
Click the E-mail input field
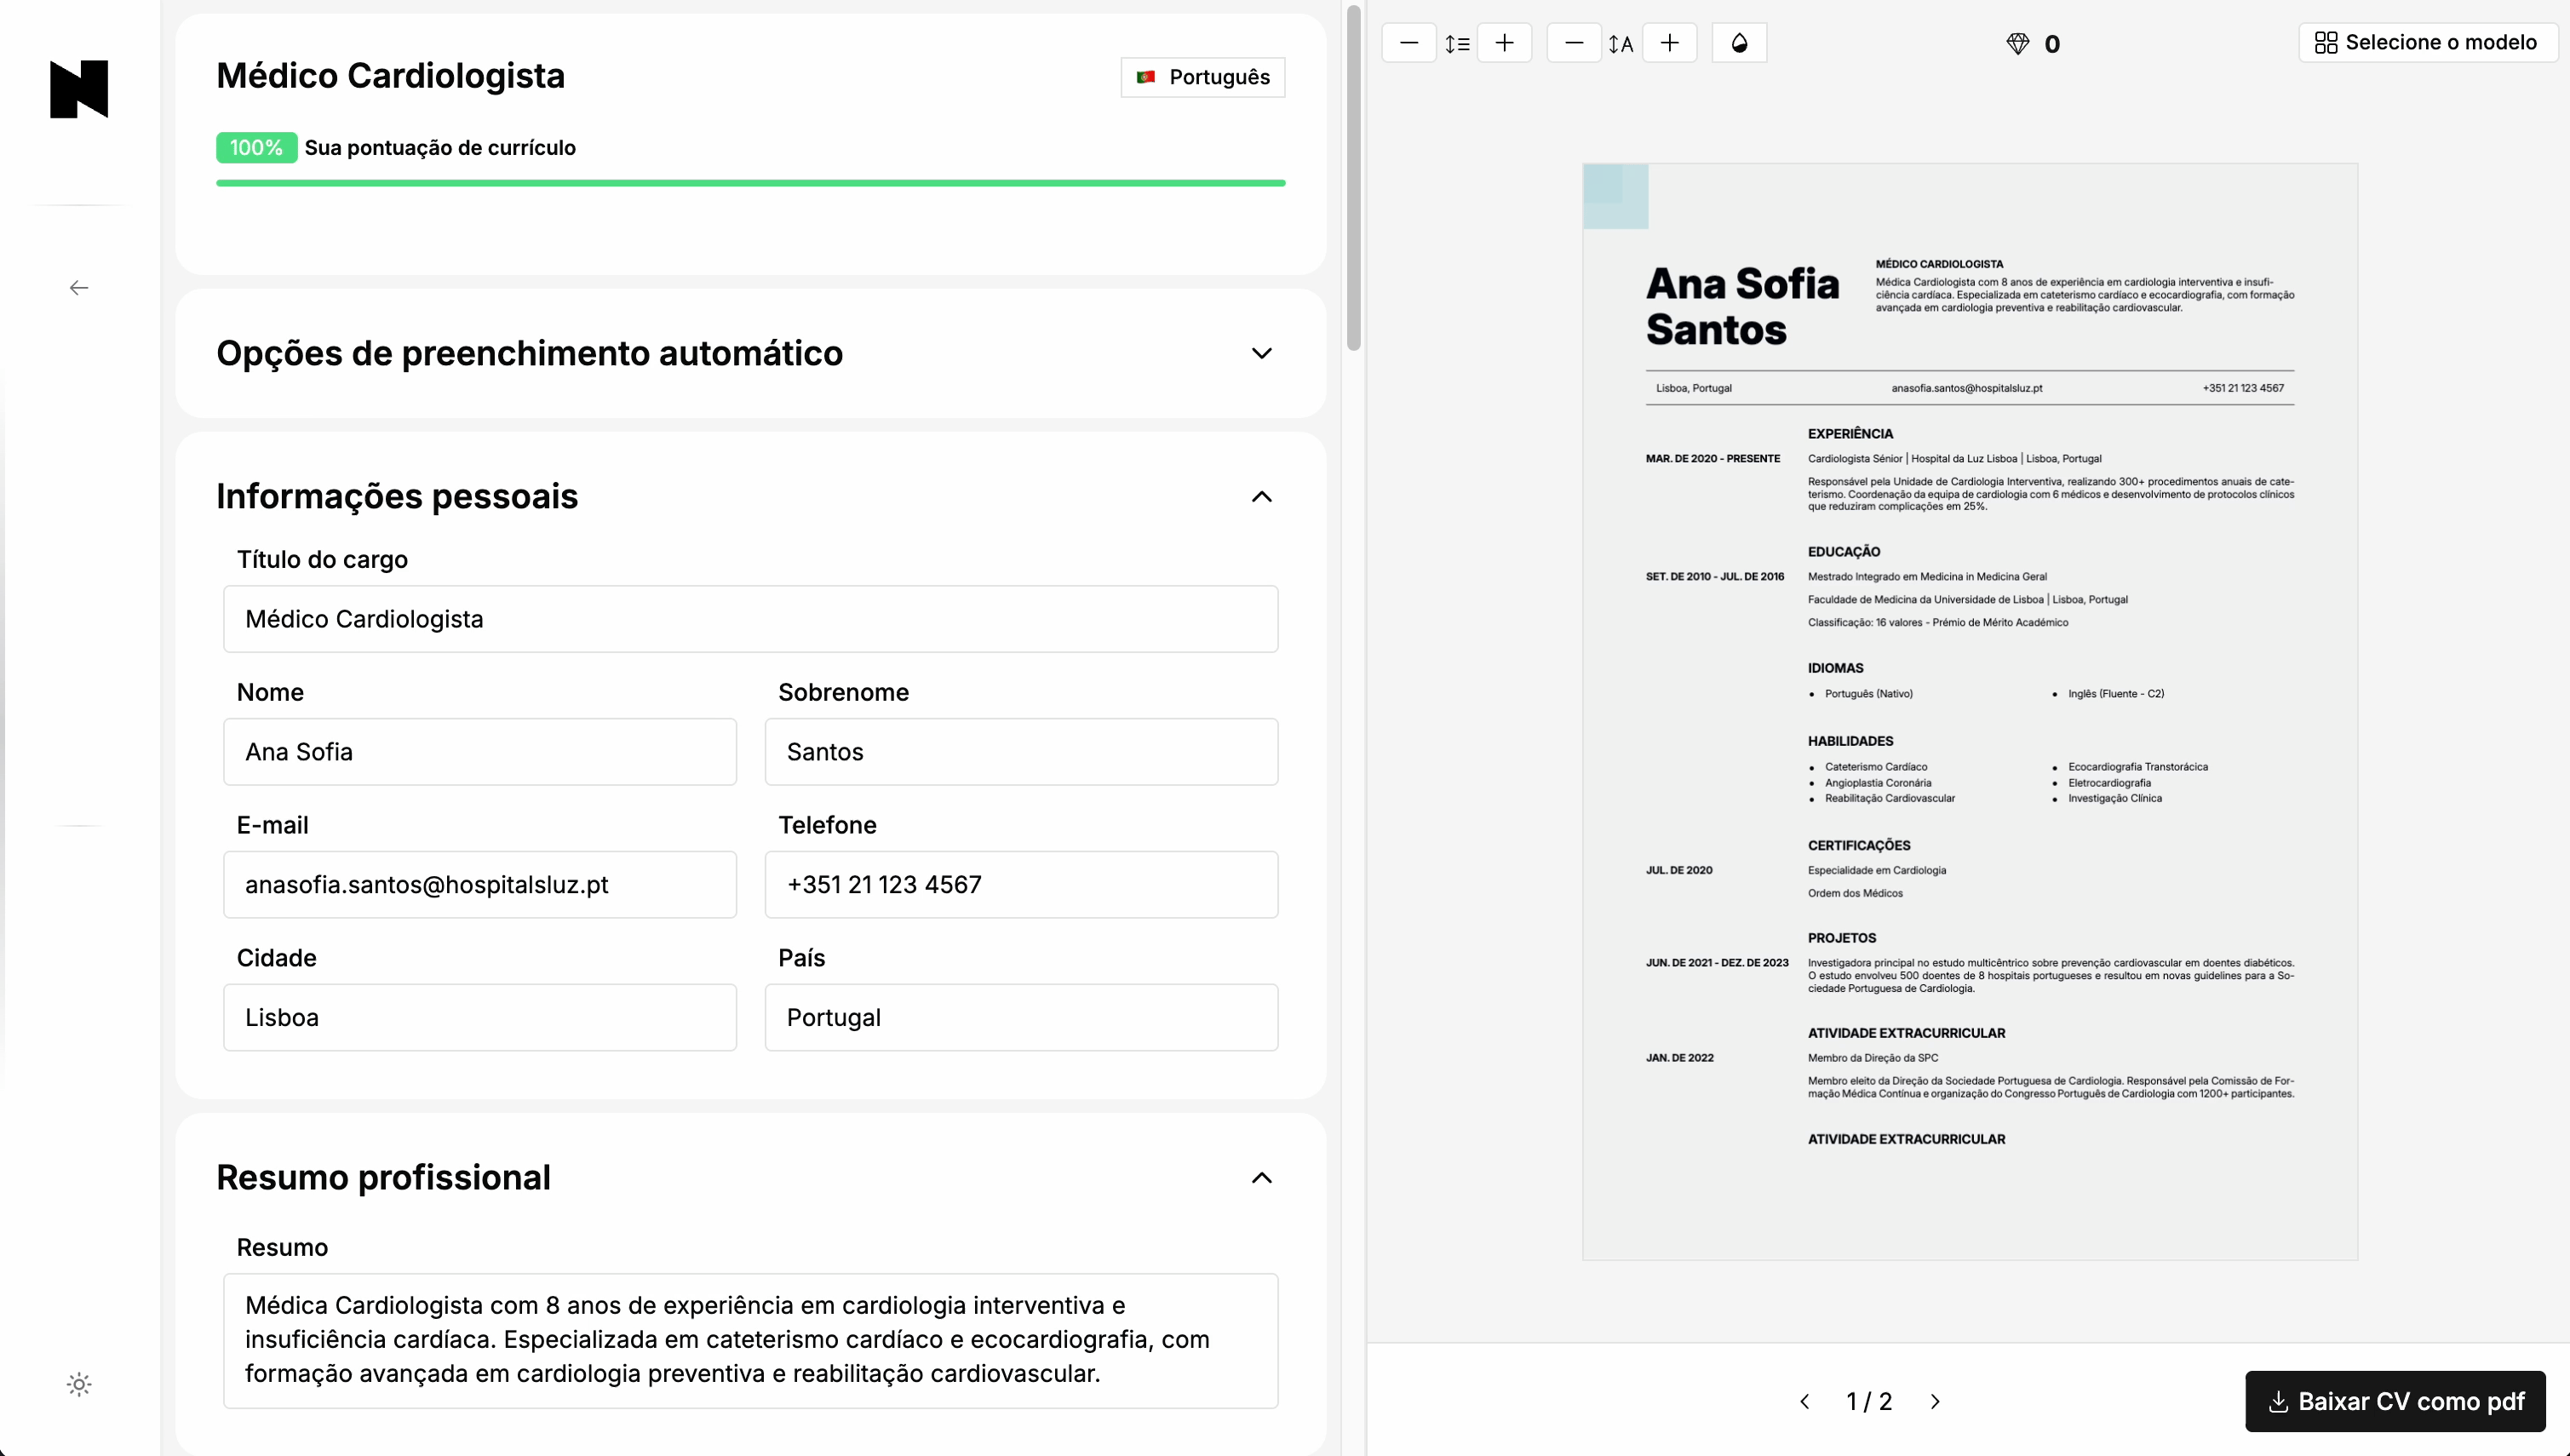coord(479,884)
